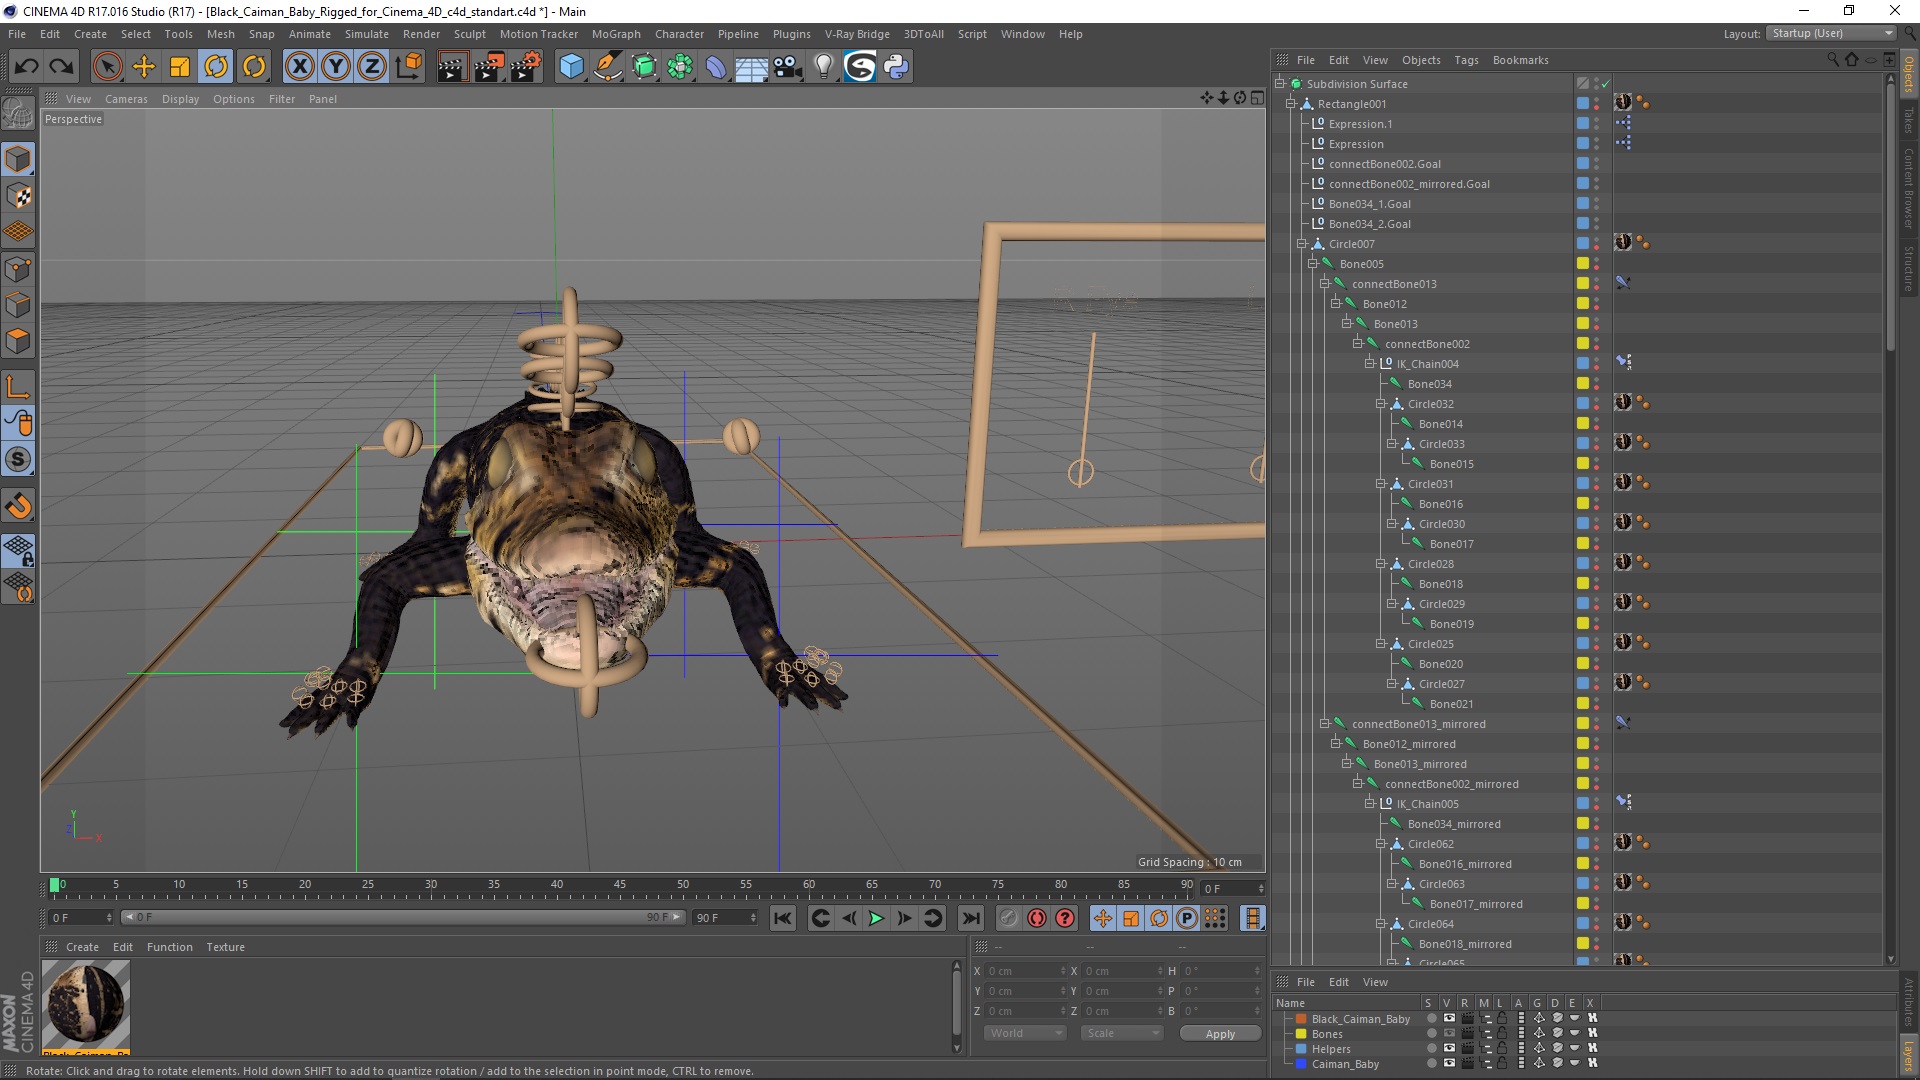Toggle Y axis lock
This screenshot has width=1920, height=1080.
point(336,67)
